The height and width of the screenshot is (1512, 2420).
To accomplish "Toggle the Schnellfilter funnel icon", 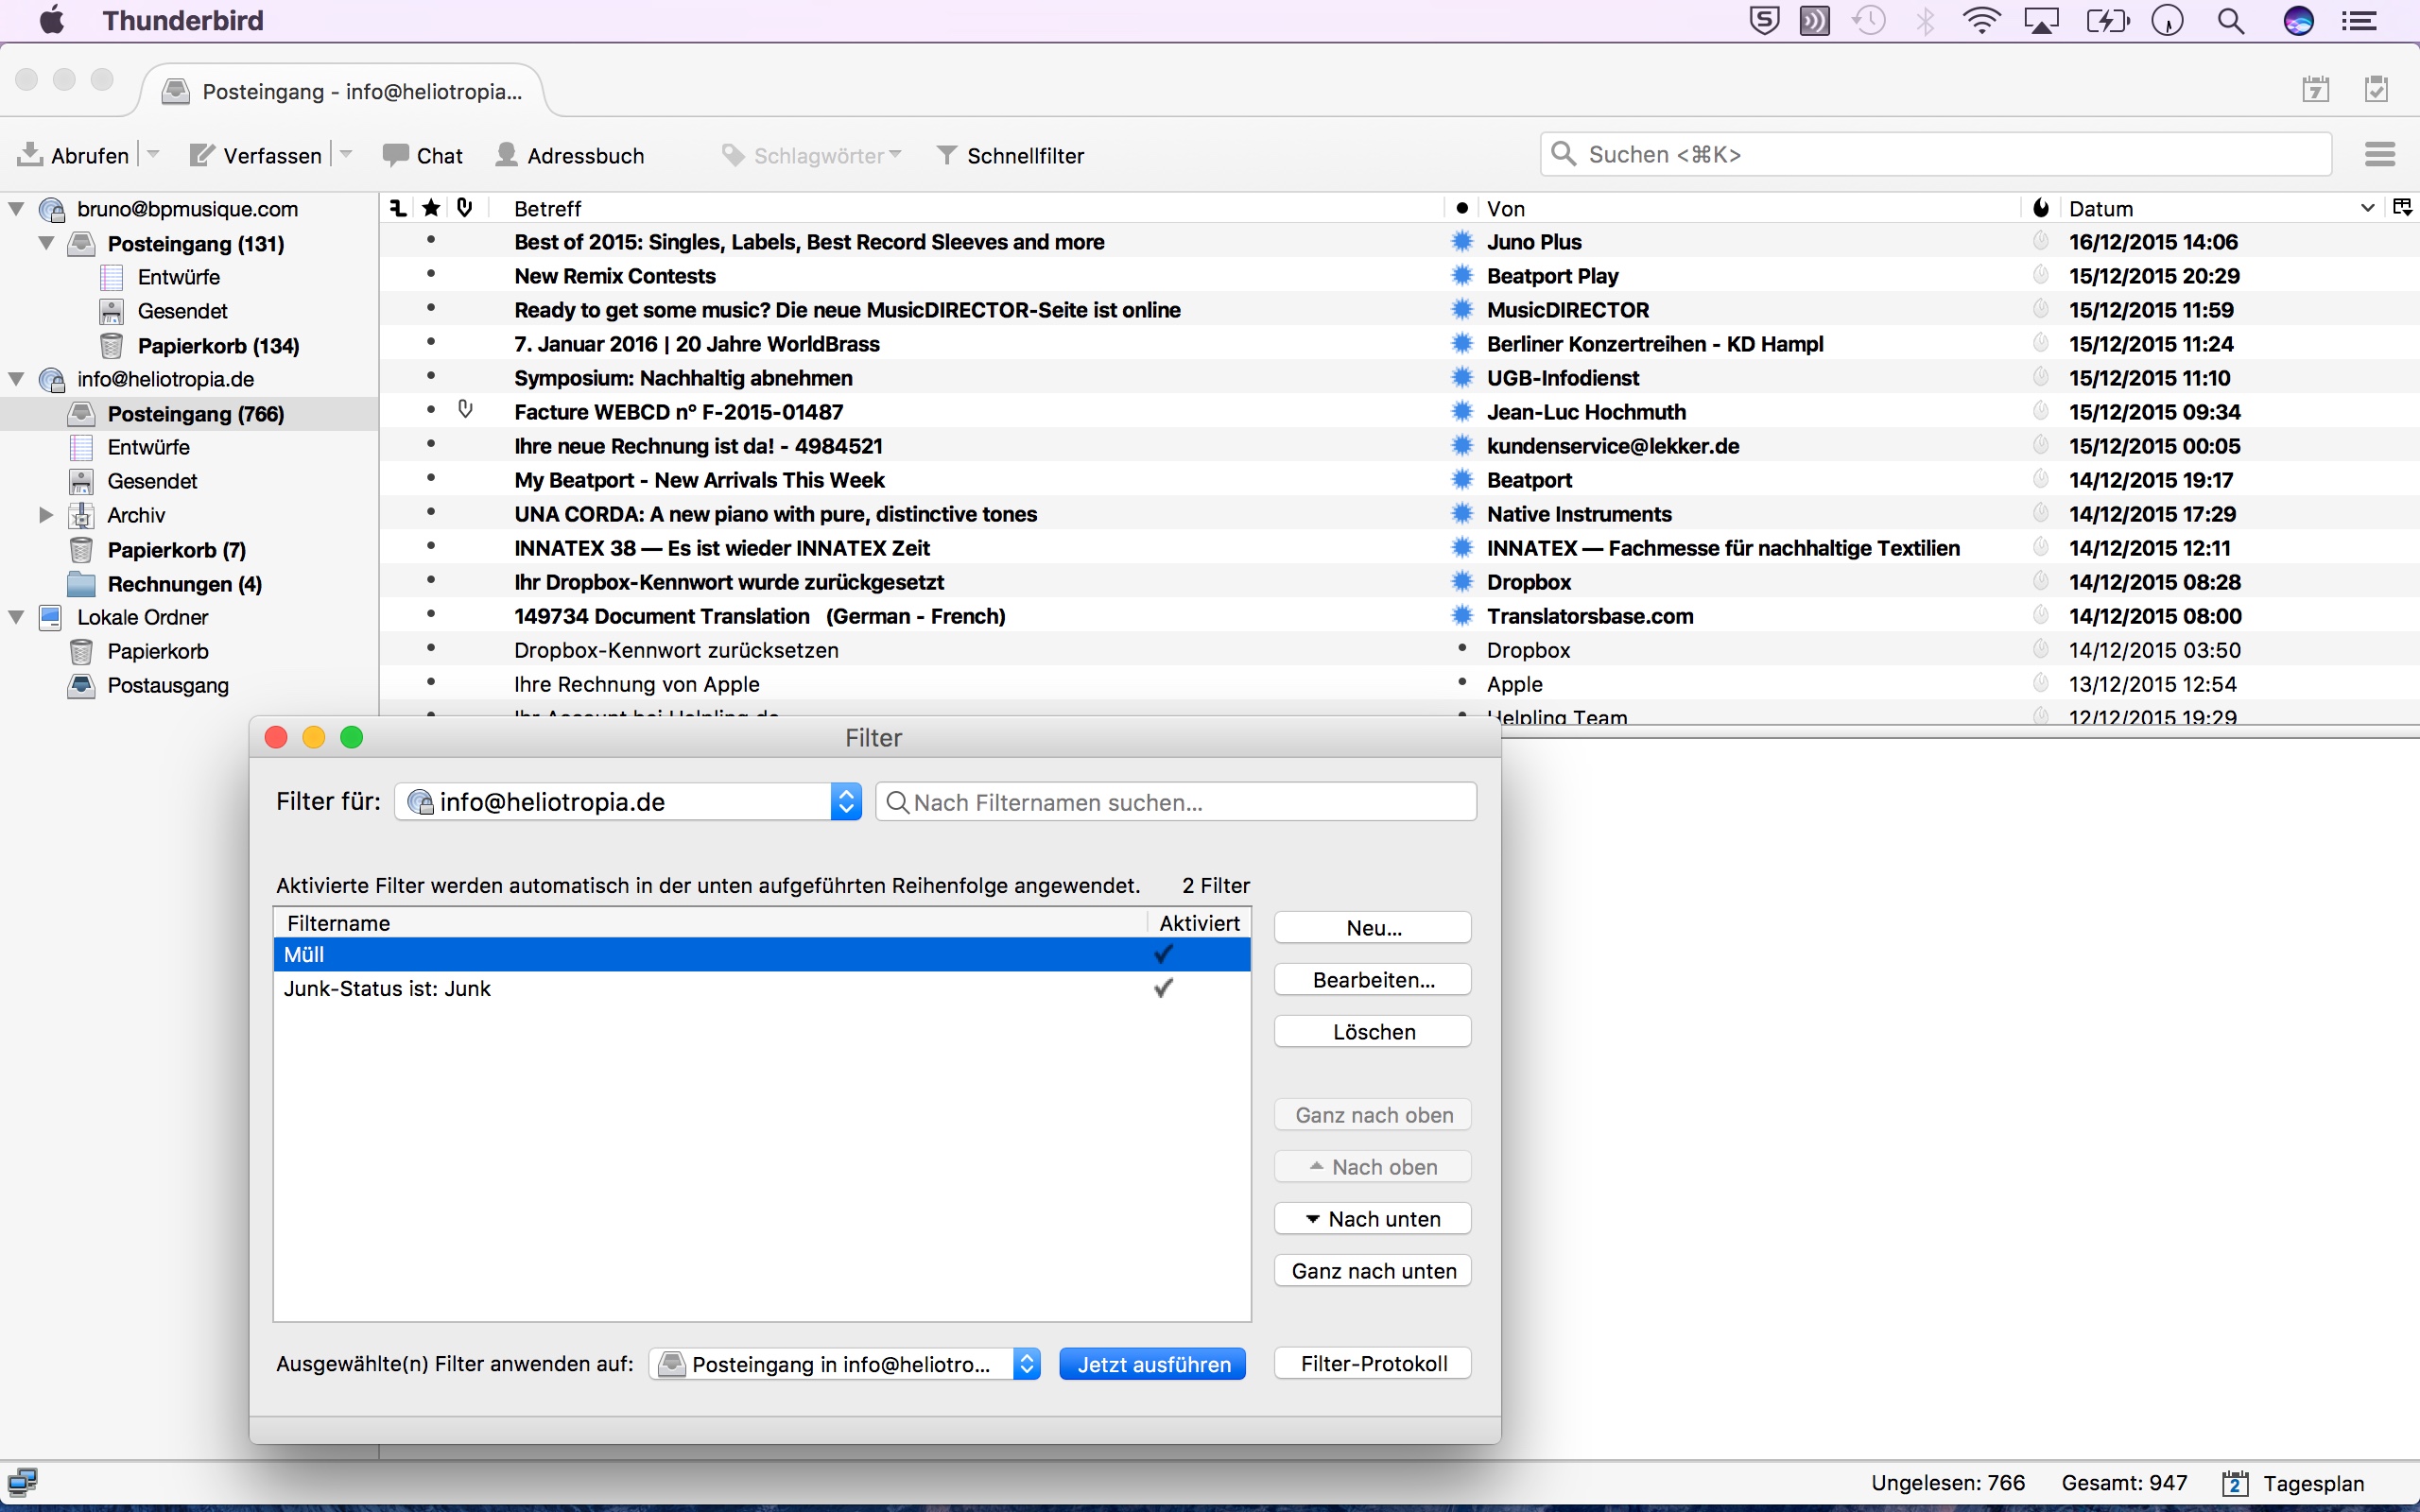I will [946, 155].
